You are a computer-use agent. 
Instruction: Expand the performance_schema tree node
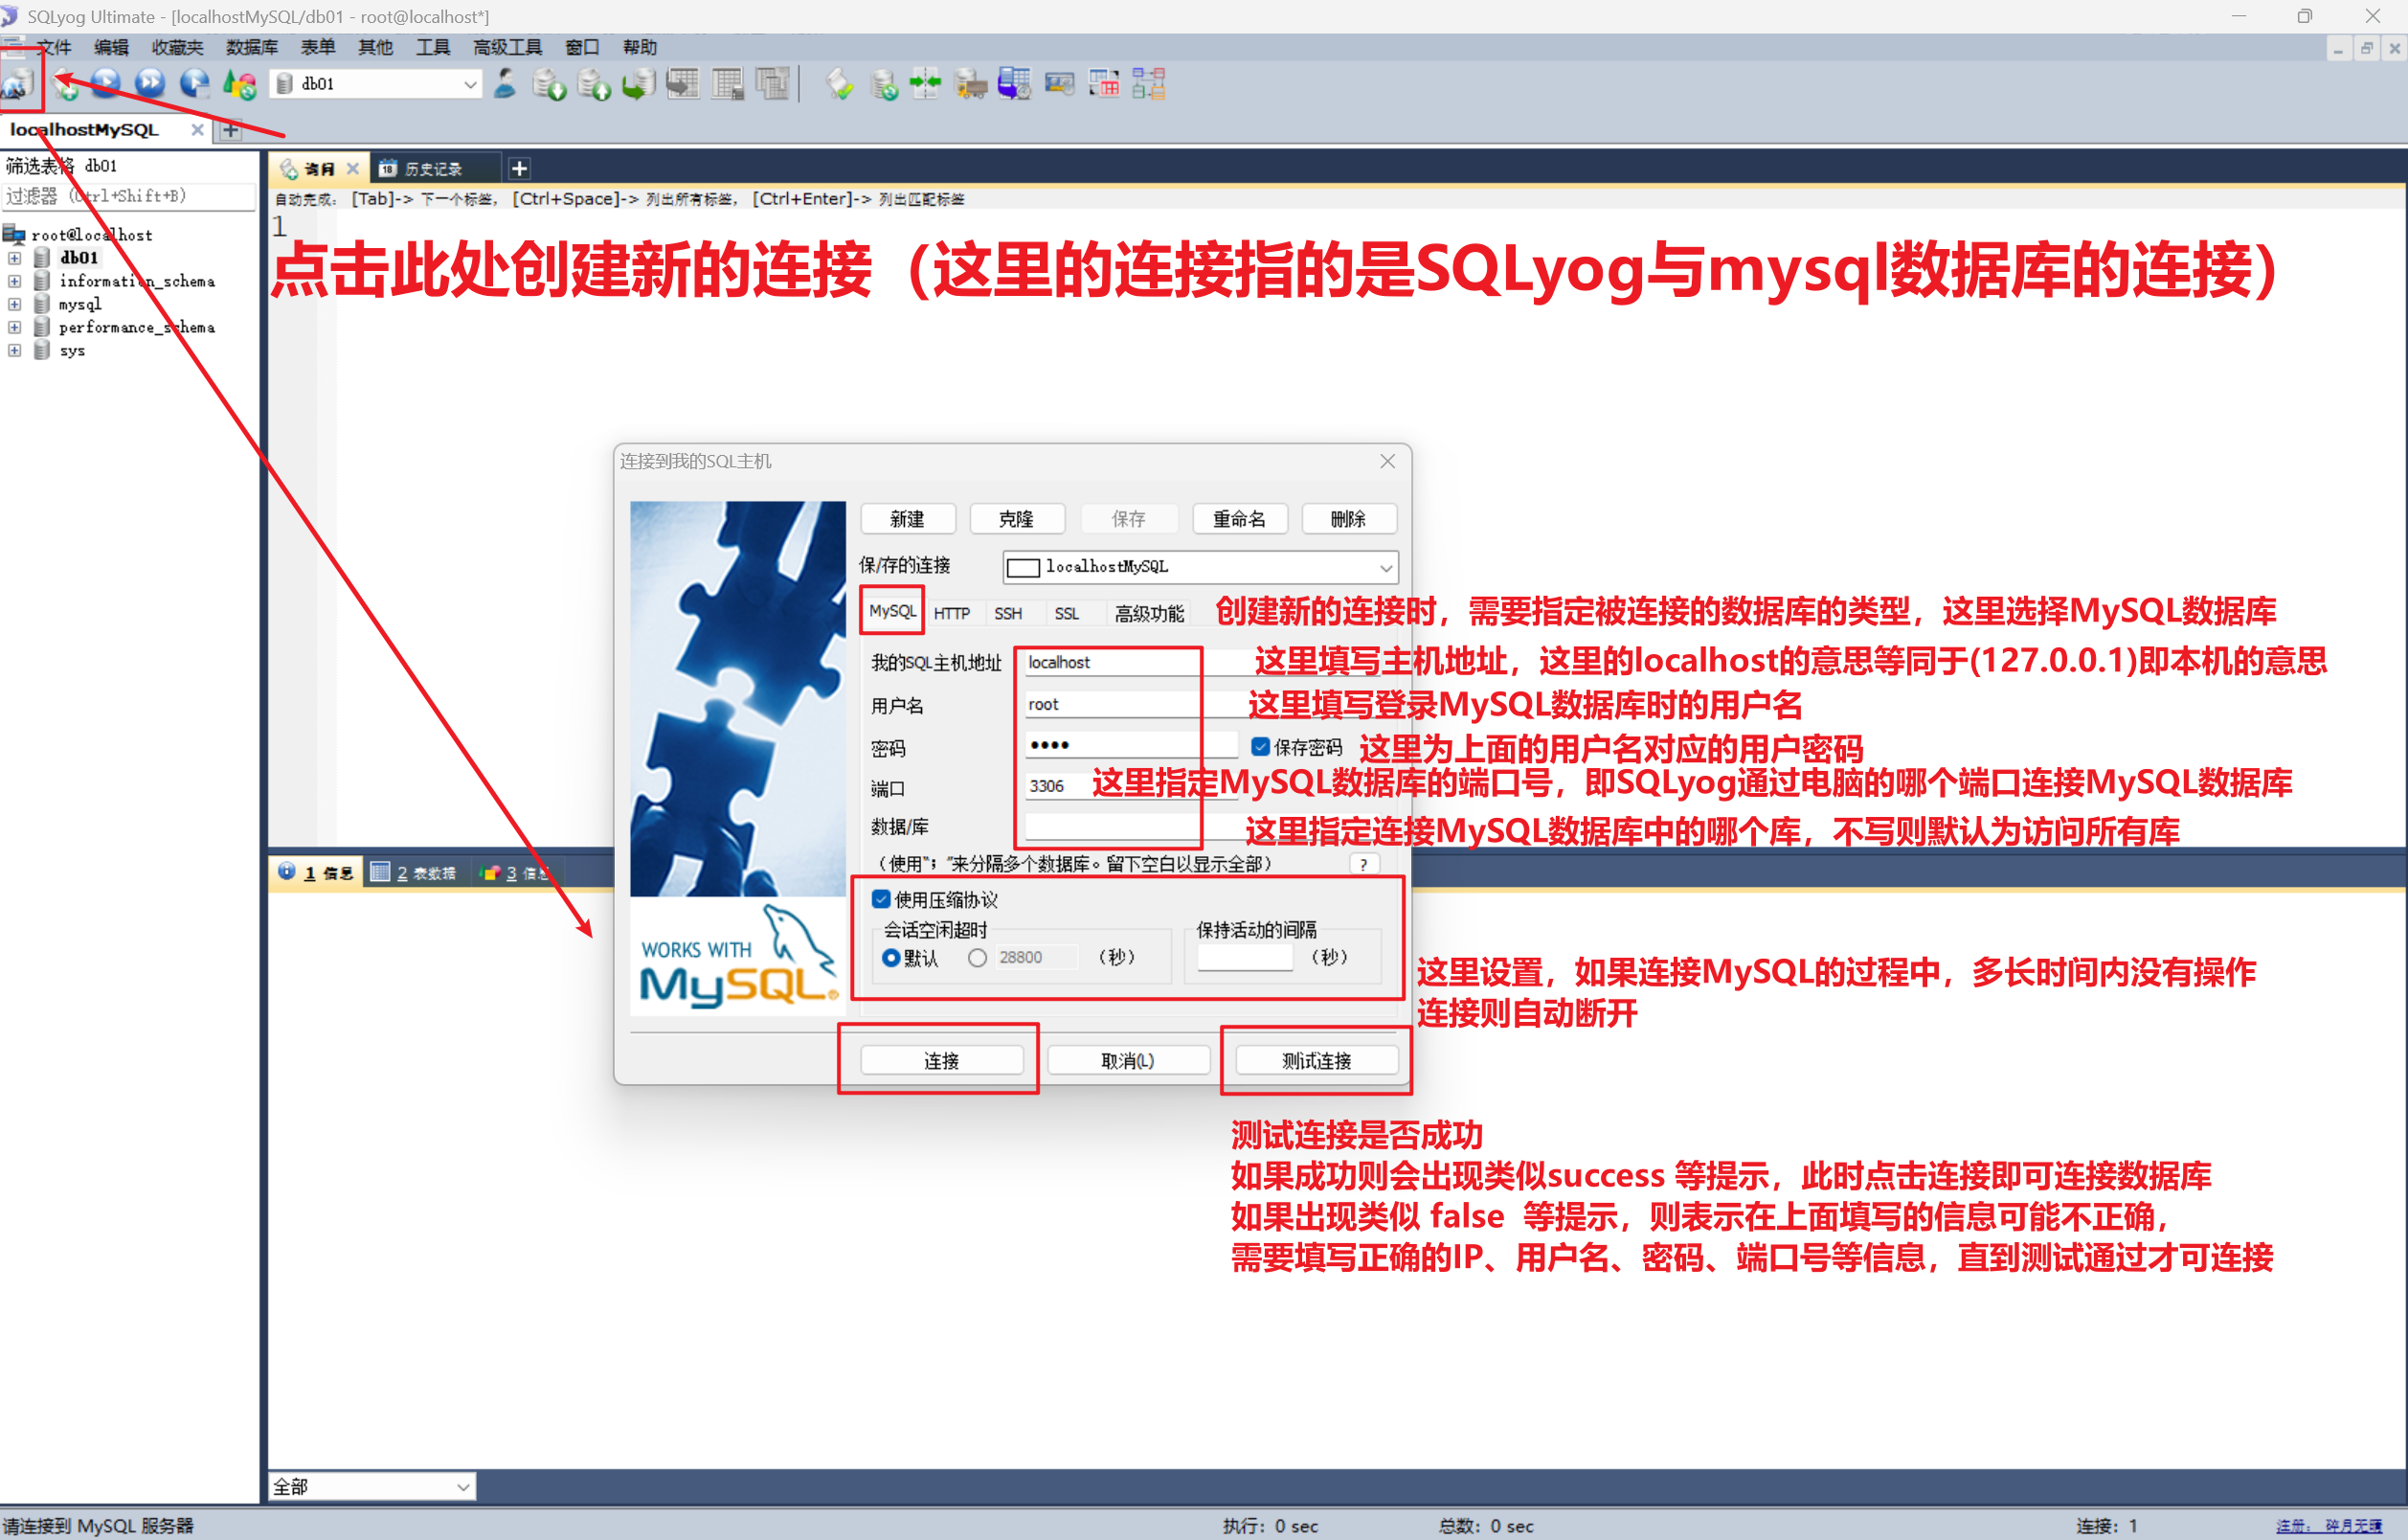(x=14, y=327)
